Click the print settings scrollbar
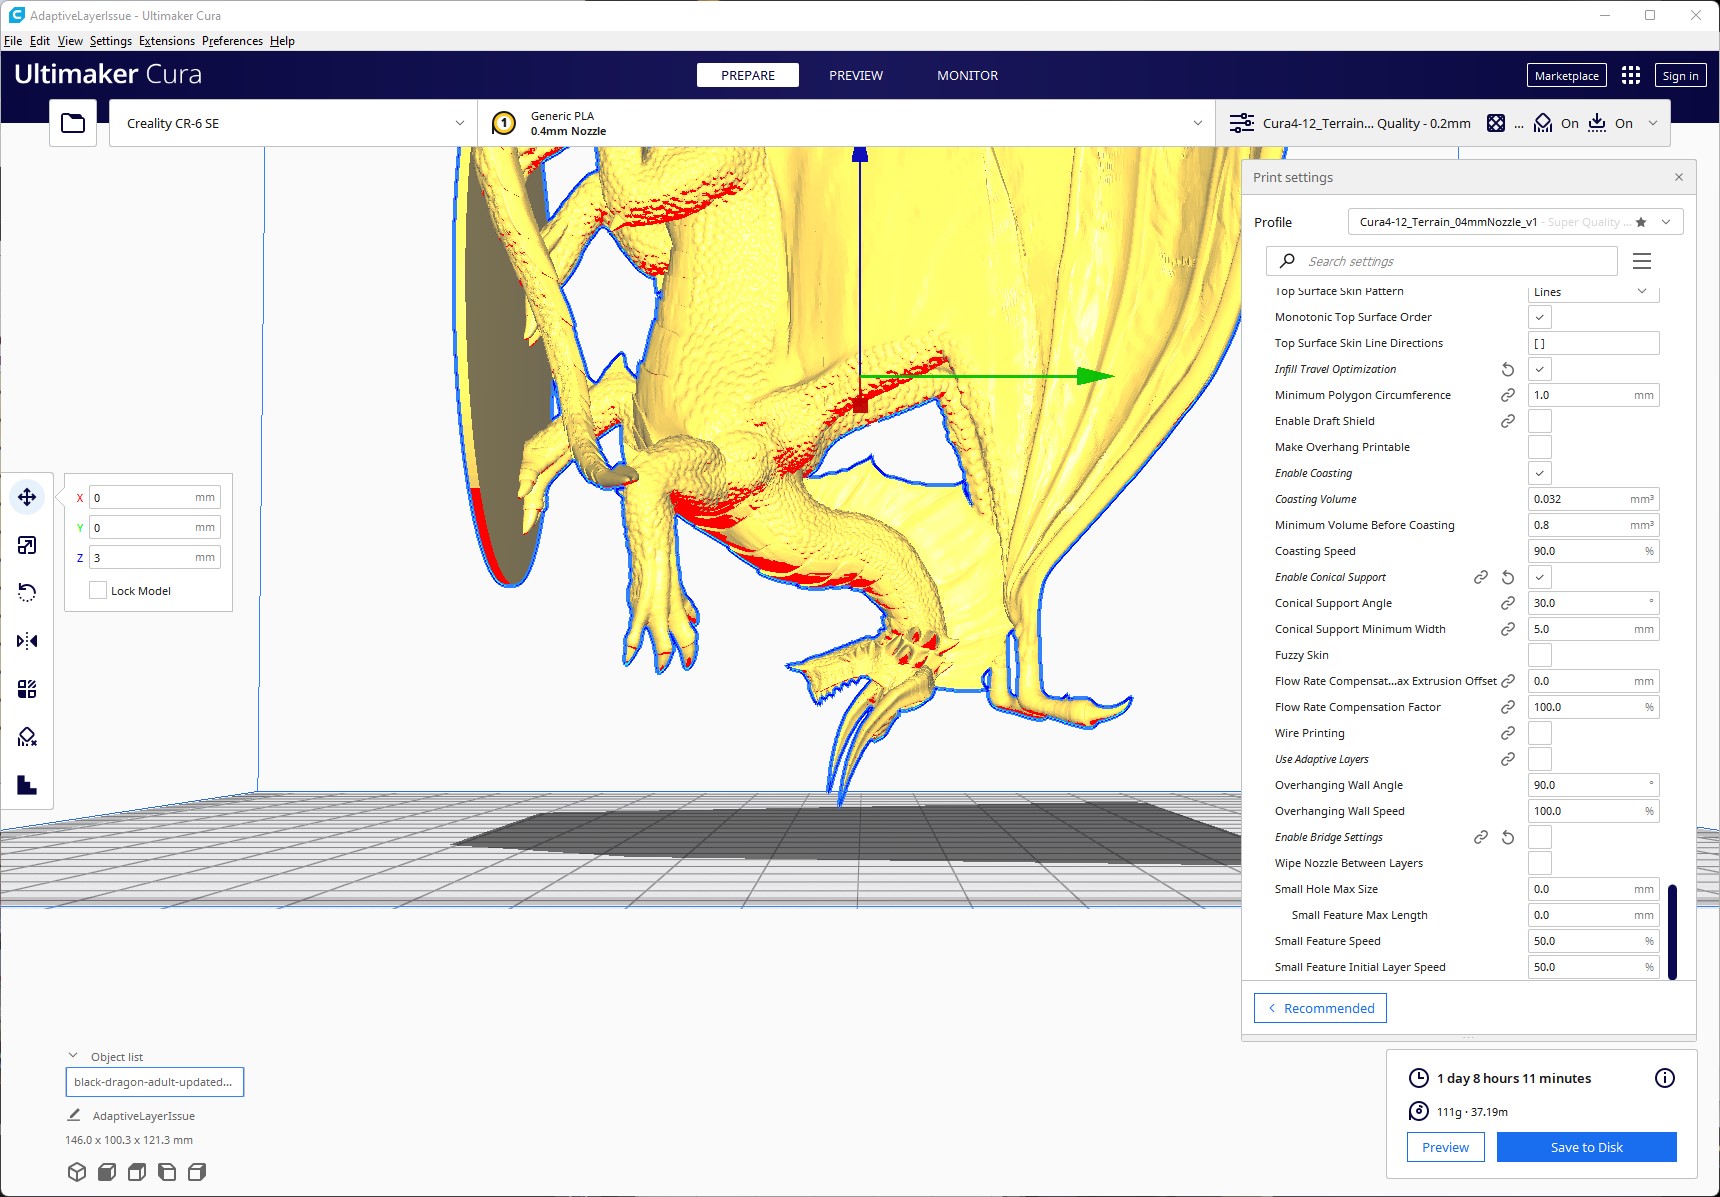Viewport: 1720px width, 1197px height. 1672,932
